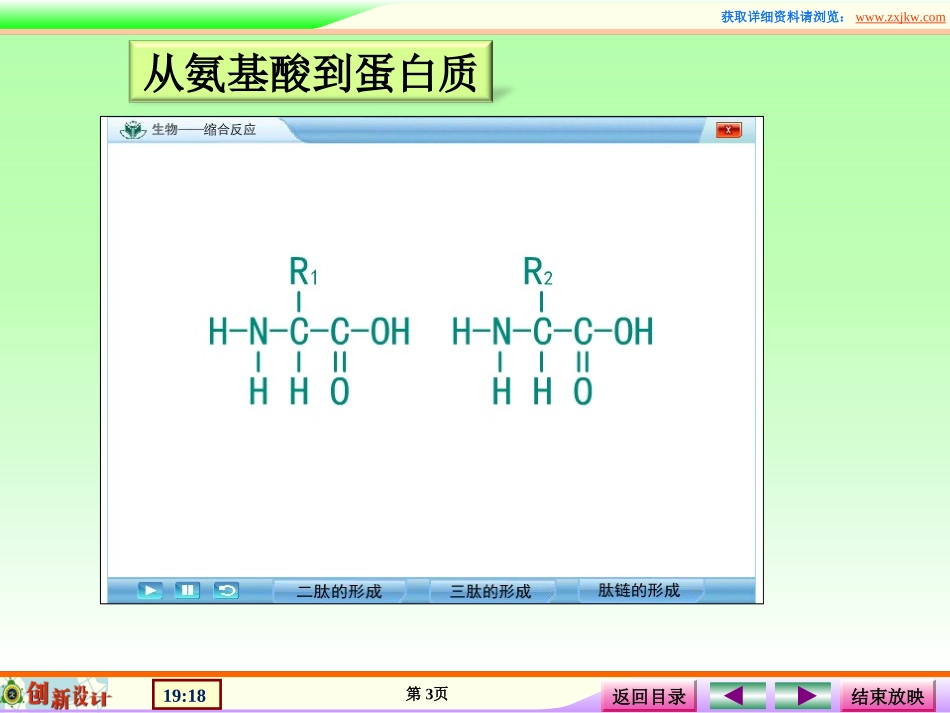This screenshot has height=713, width=950.
Task: Pause the animation playback
Action: click(187, 590)
